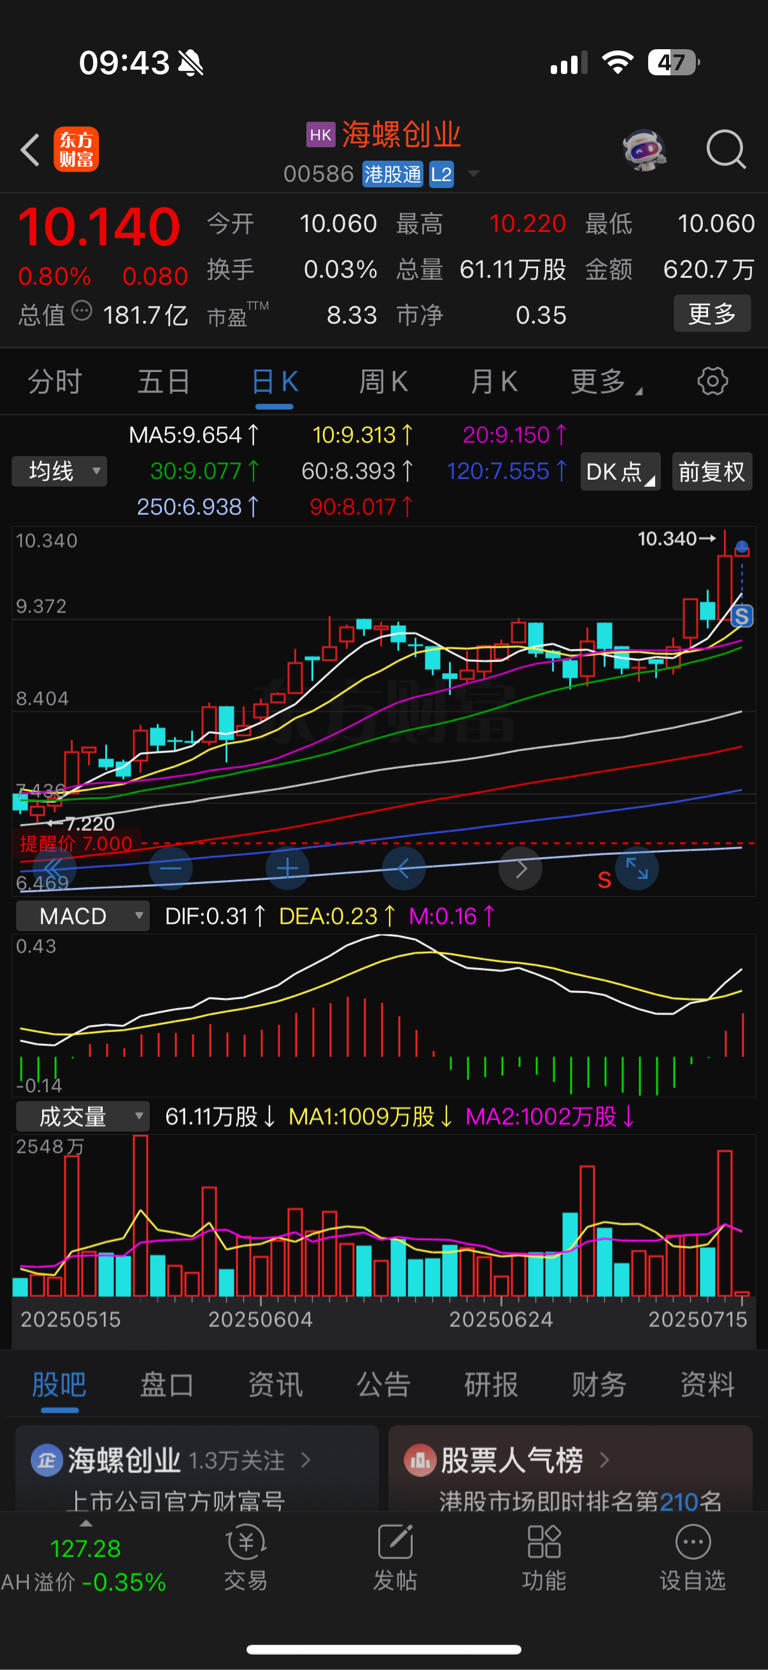Expand stock switcher dropdown triangle
The height and width of the screenshot is (1670, 768).
474,174
